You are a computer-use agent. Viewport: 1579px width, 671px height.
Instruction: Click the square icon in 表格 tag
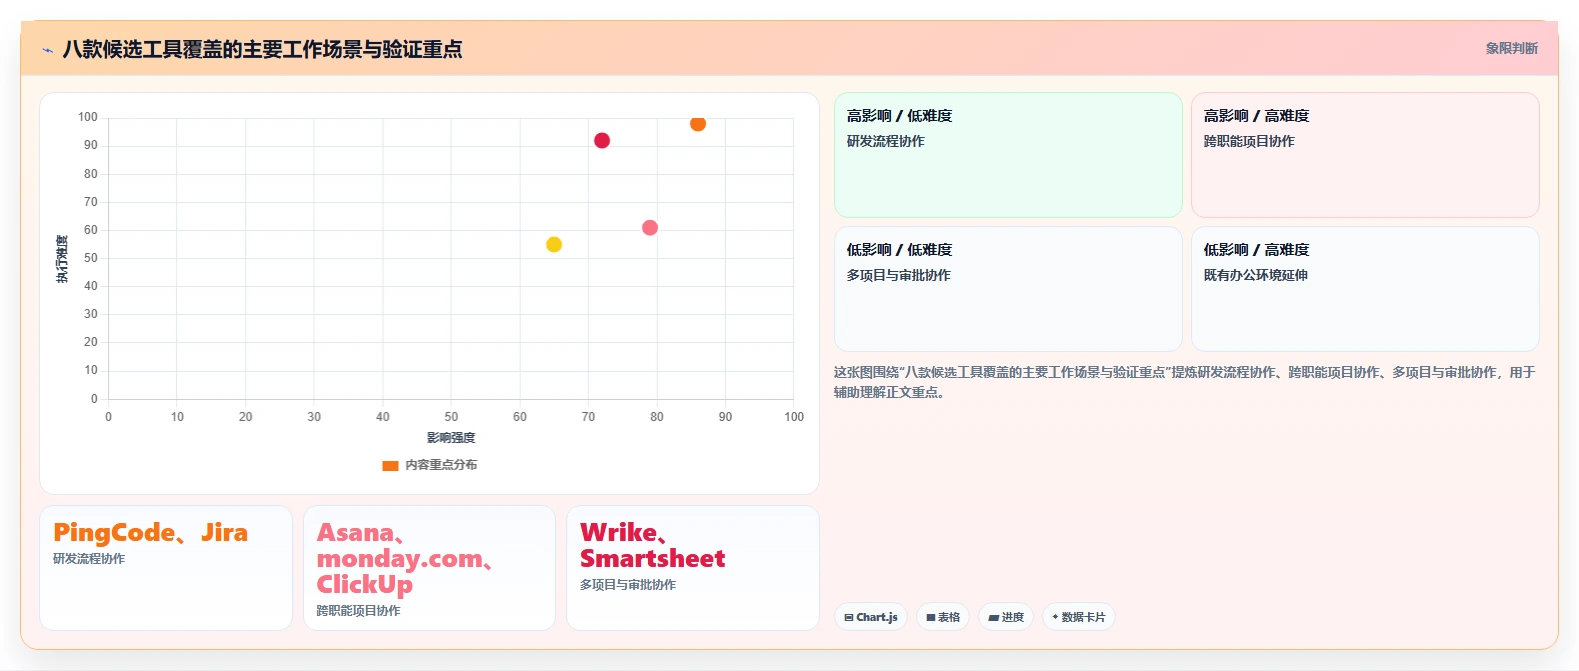(x=930, y=618)
